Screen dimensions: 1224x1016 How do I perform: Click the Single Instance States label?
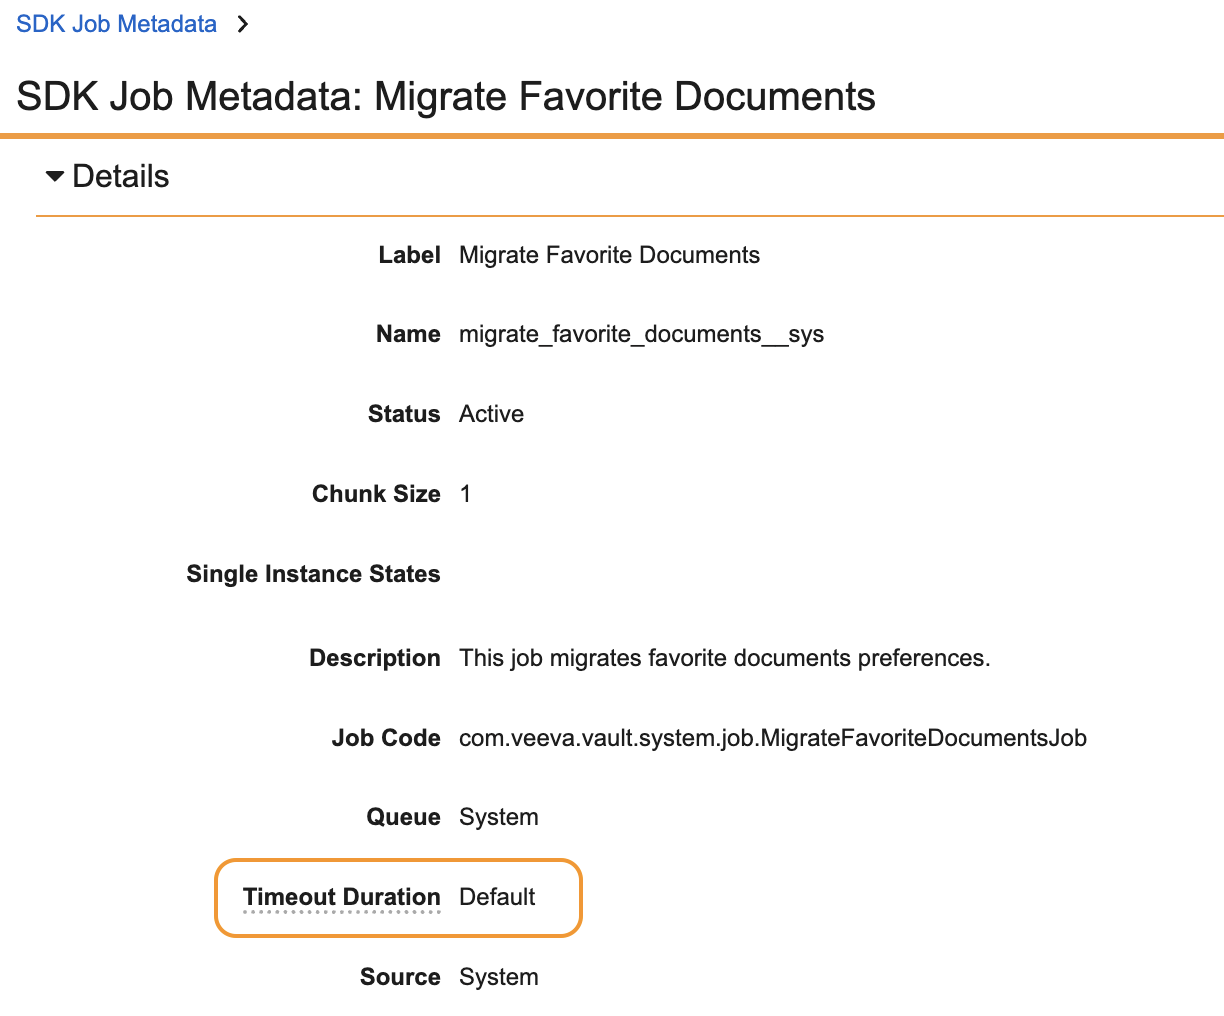313,574
